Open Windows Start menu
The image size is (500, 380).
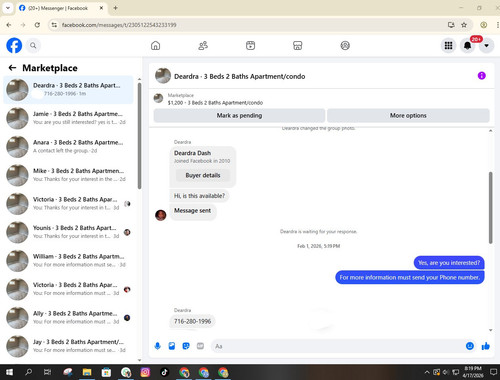tap(9, 372)
